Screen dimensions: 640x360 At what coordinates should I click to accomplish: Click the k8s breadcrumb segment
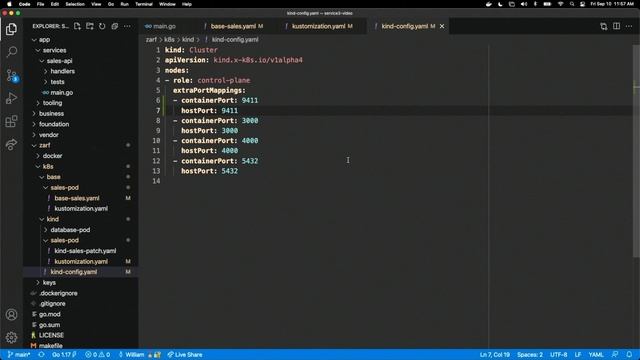[x=169, y=40]
